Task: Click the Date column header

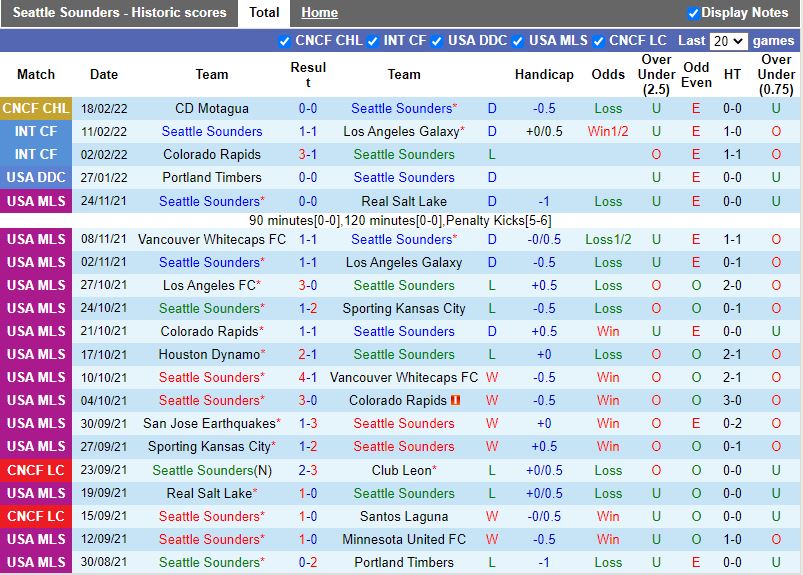Action: pos(104,75)
